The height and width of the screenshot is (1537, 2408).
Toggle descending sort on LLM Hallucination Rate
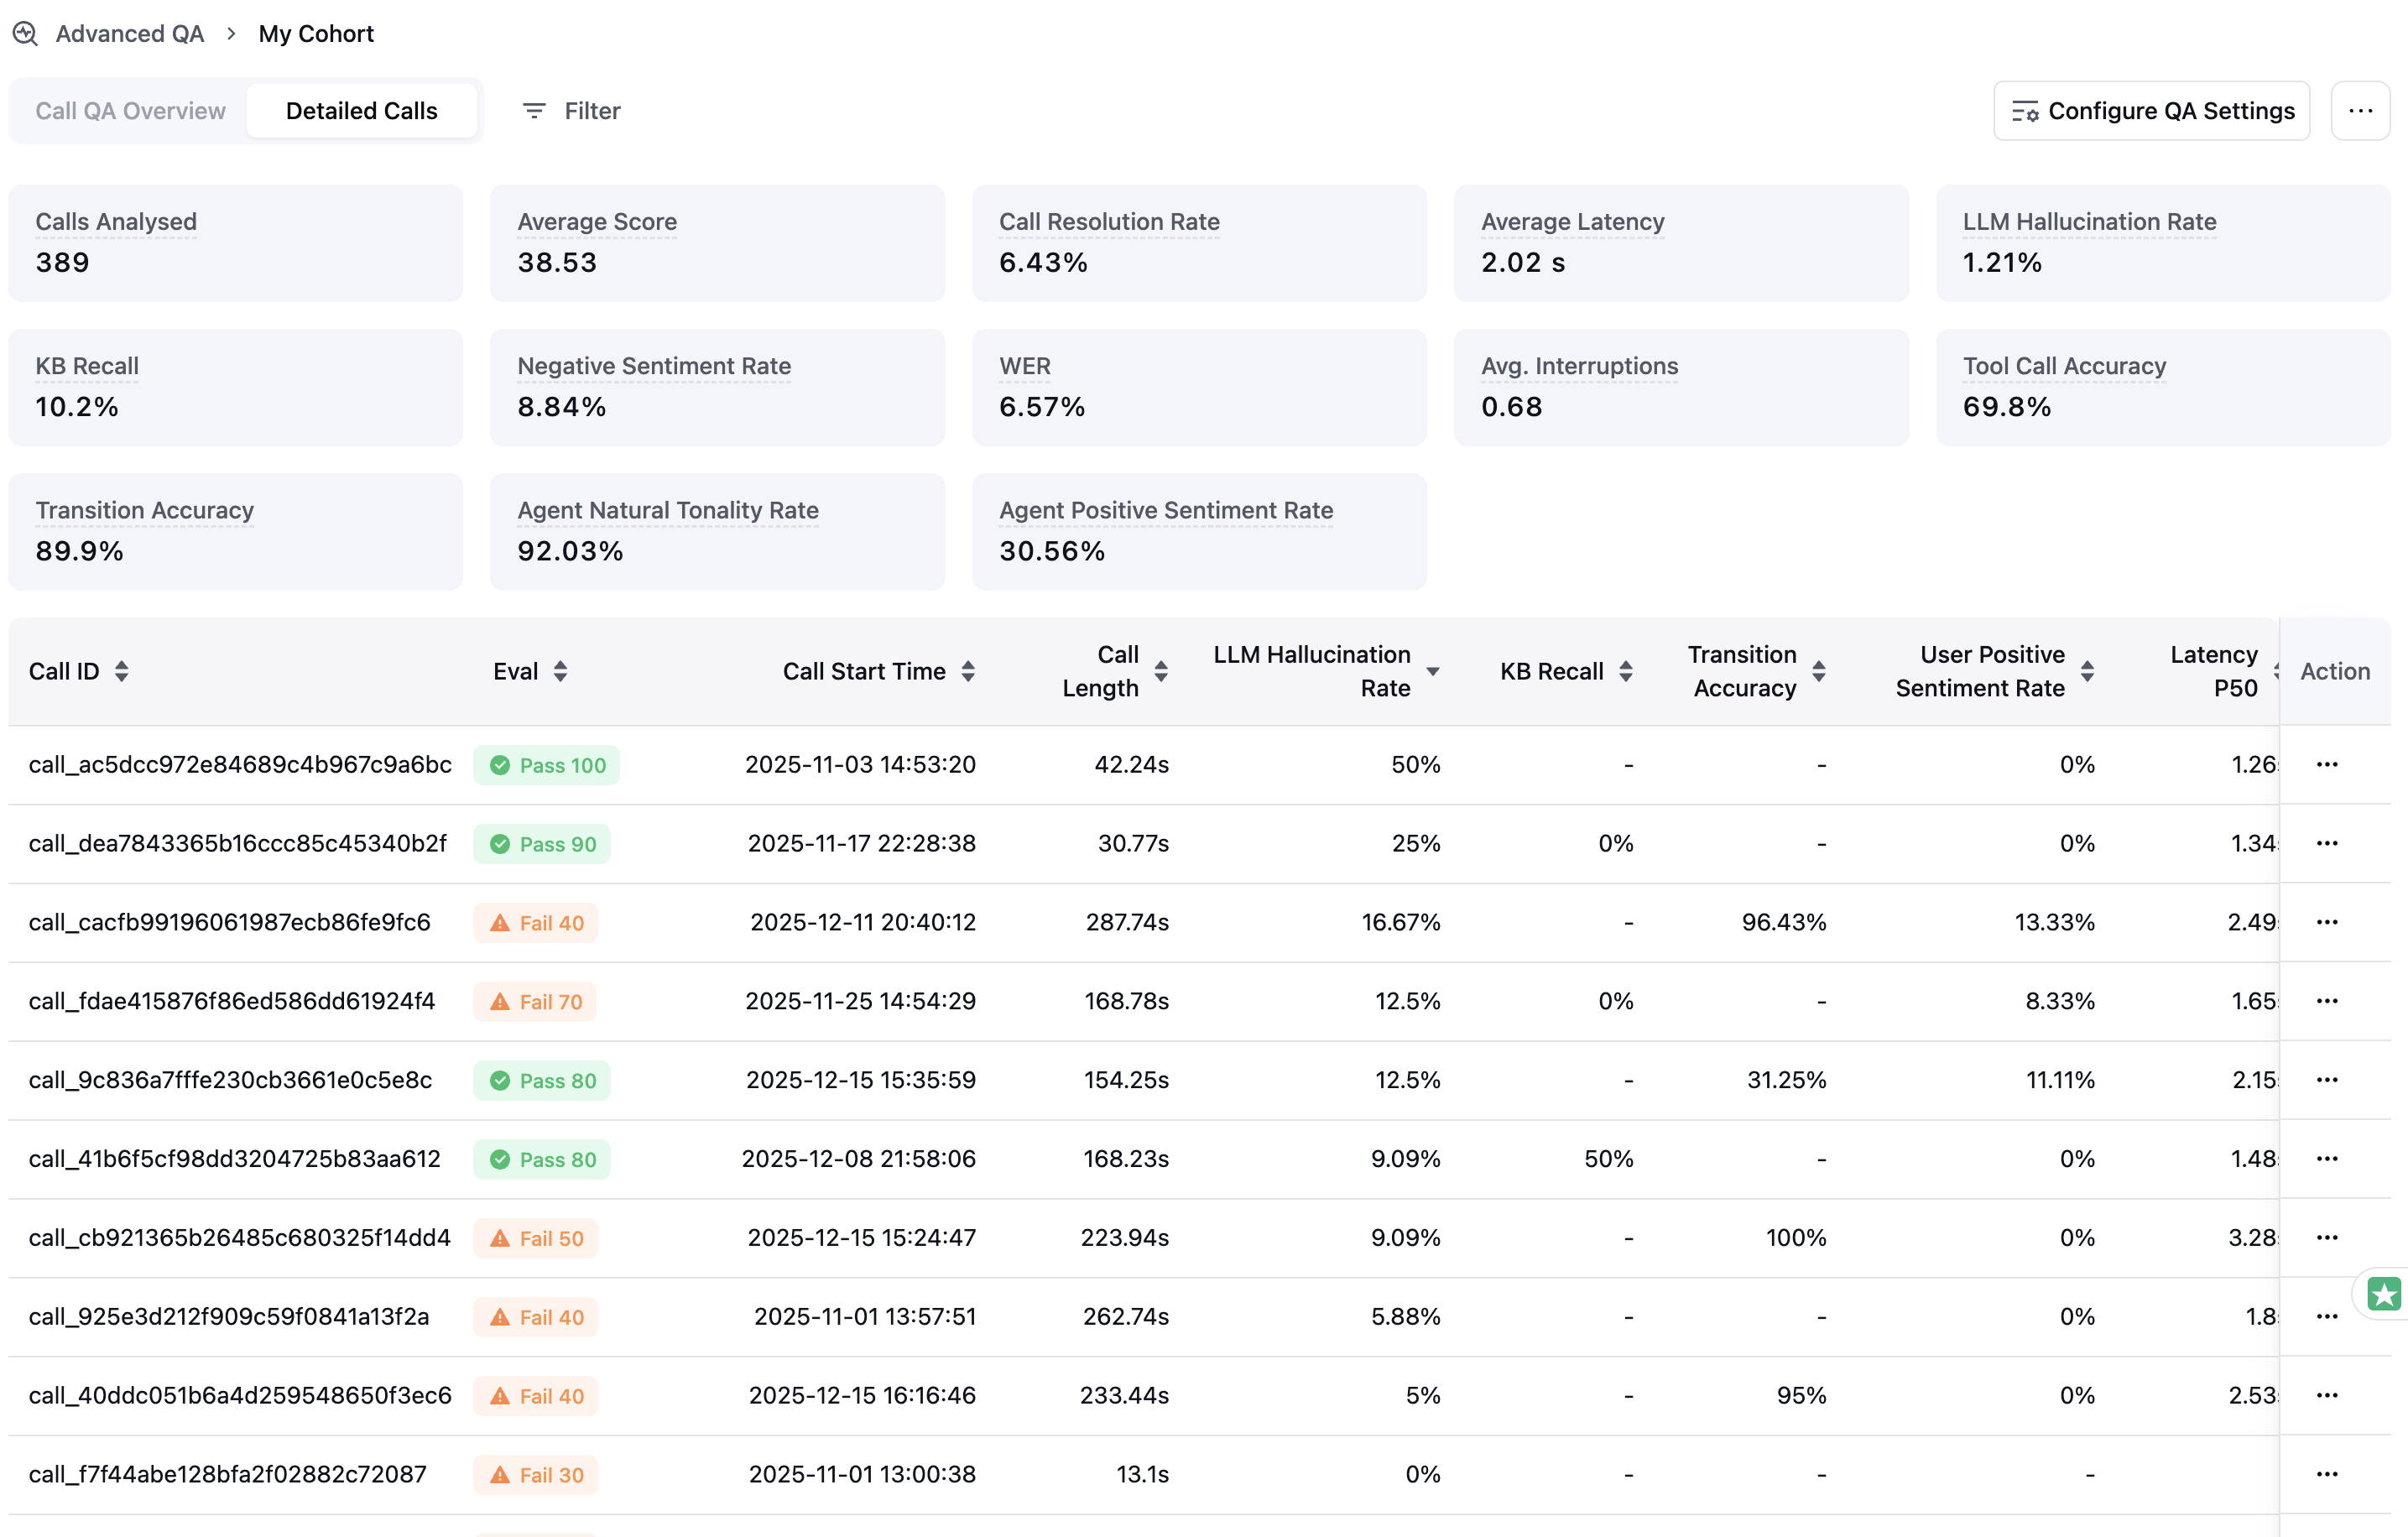click(x=1433, y=671)
